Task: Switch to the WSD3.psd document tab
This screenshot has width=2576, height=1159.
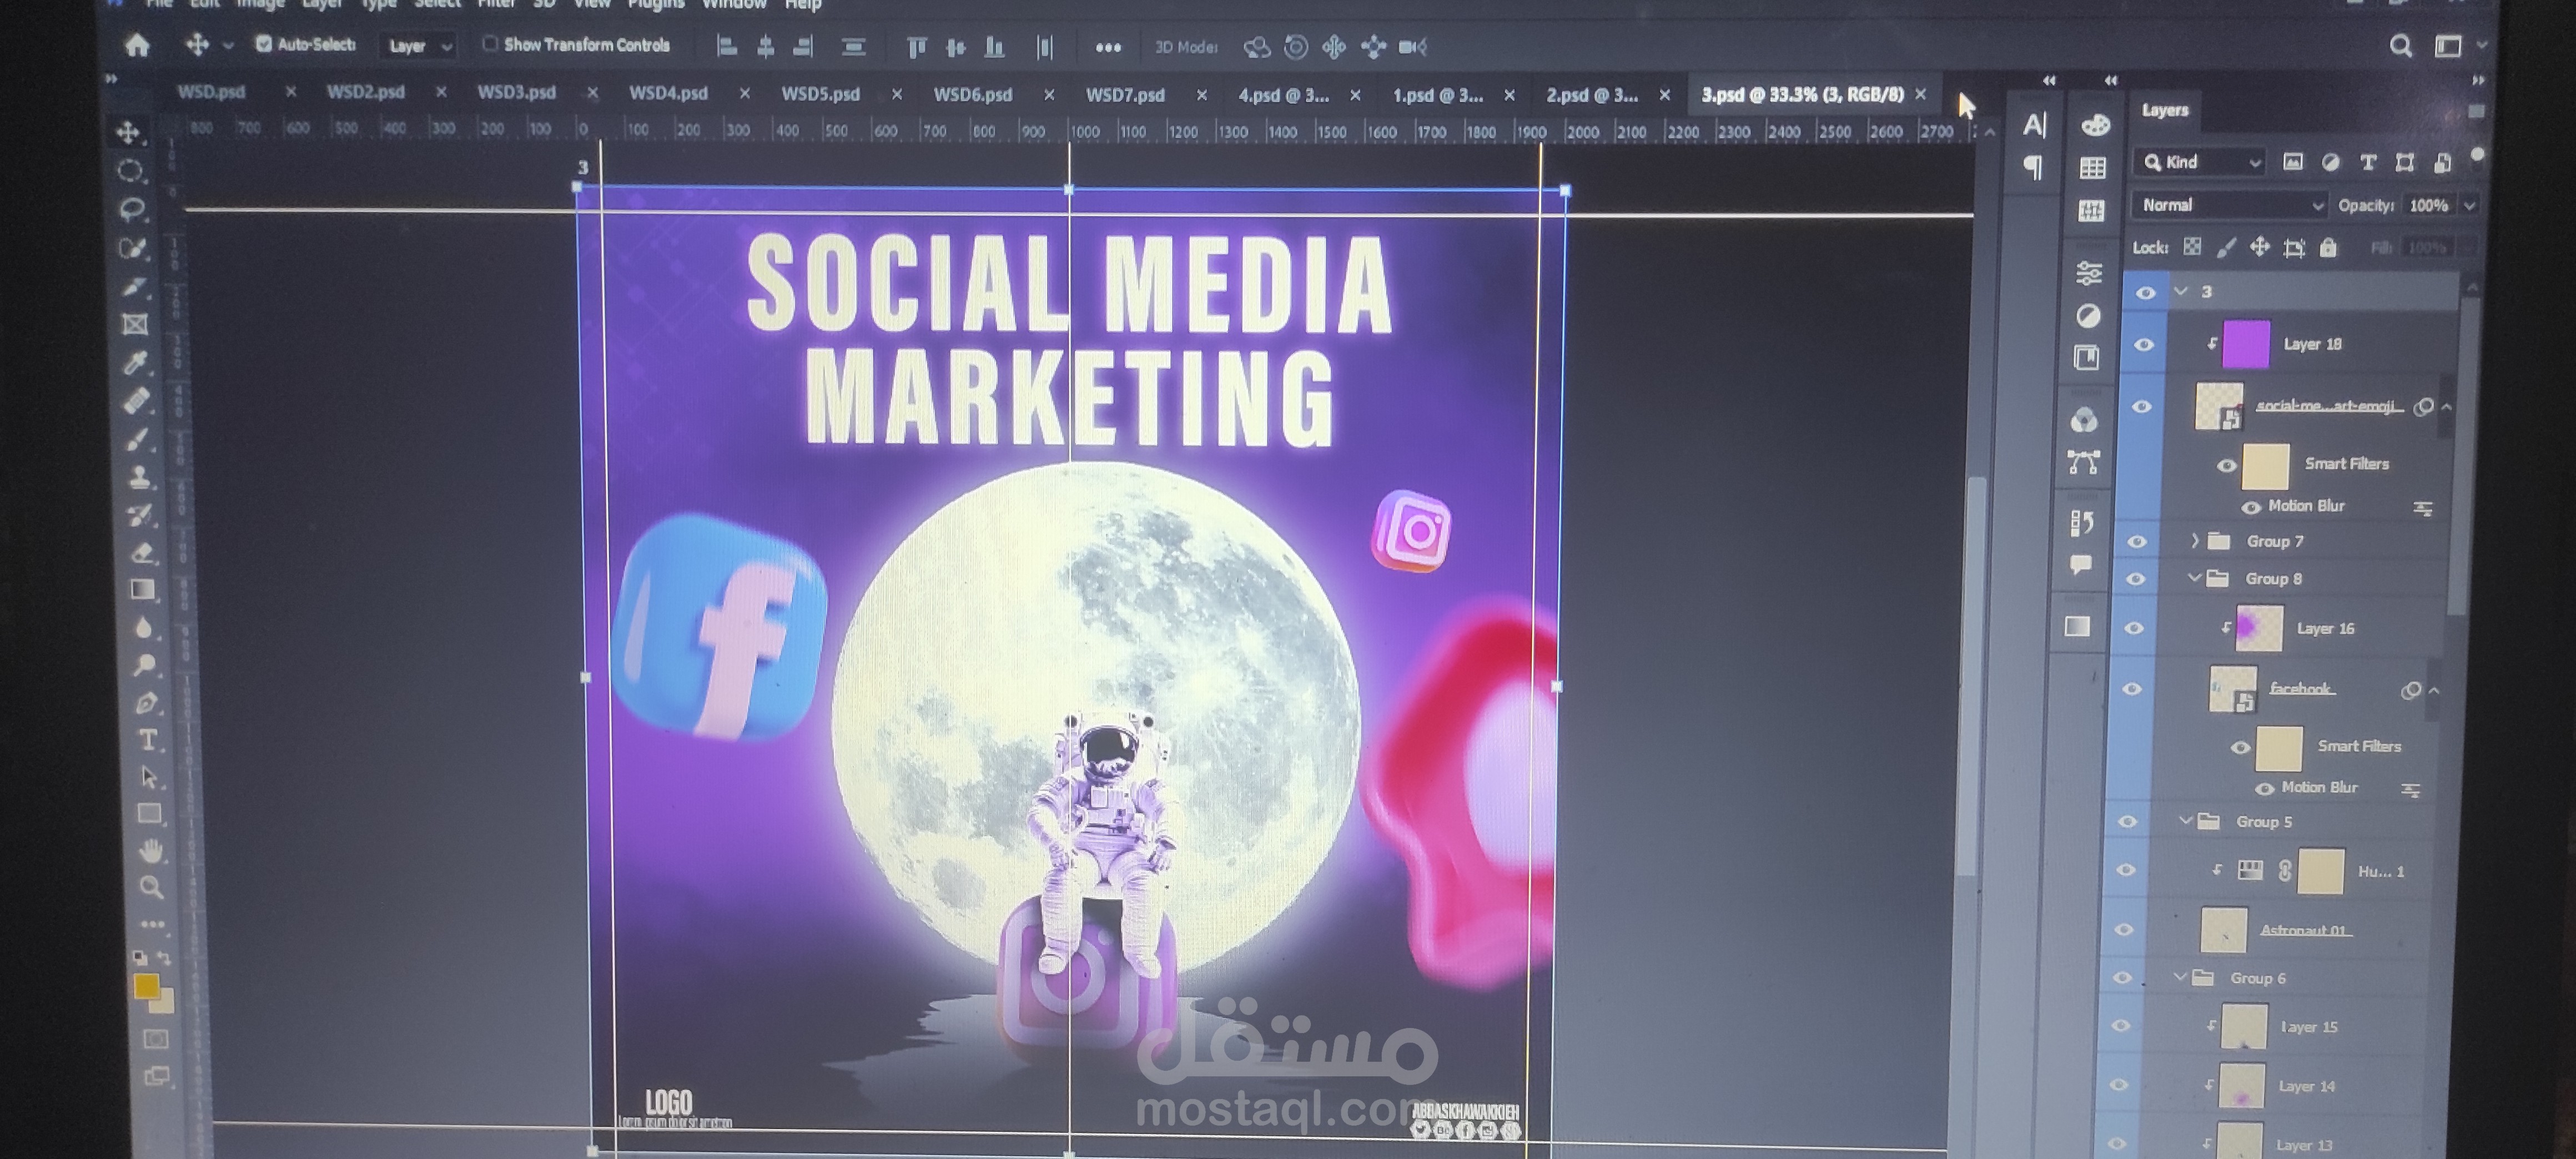Action: 516,92
